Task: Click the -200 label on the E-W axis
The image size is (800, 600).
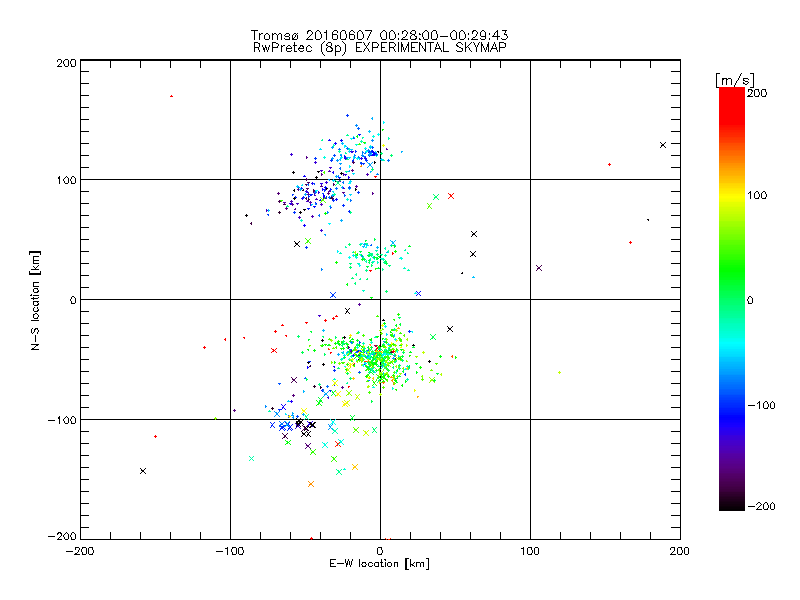Action: tap(80, 551)
